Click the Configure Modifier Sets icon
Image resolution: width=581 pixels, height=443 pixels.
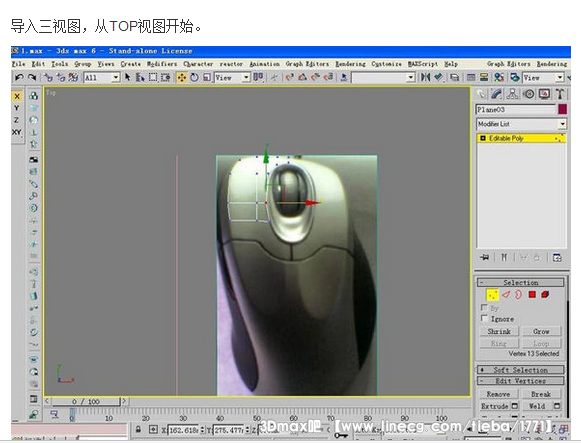pos(557,257)
